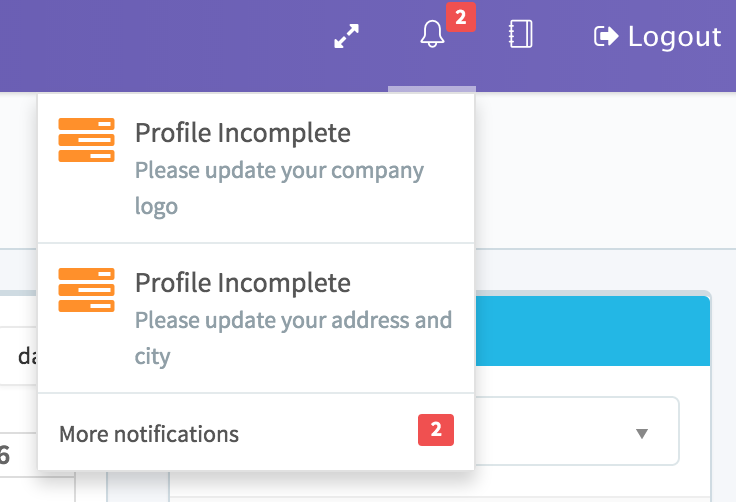Click the table cell showing 6
This screenshot has width=736, height=502.
click(x=8, y=456)
